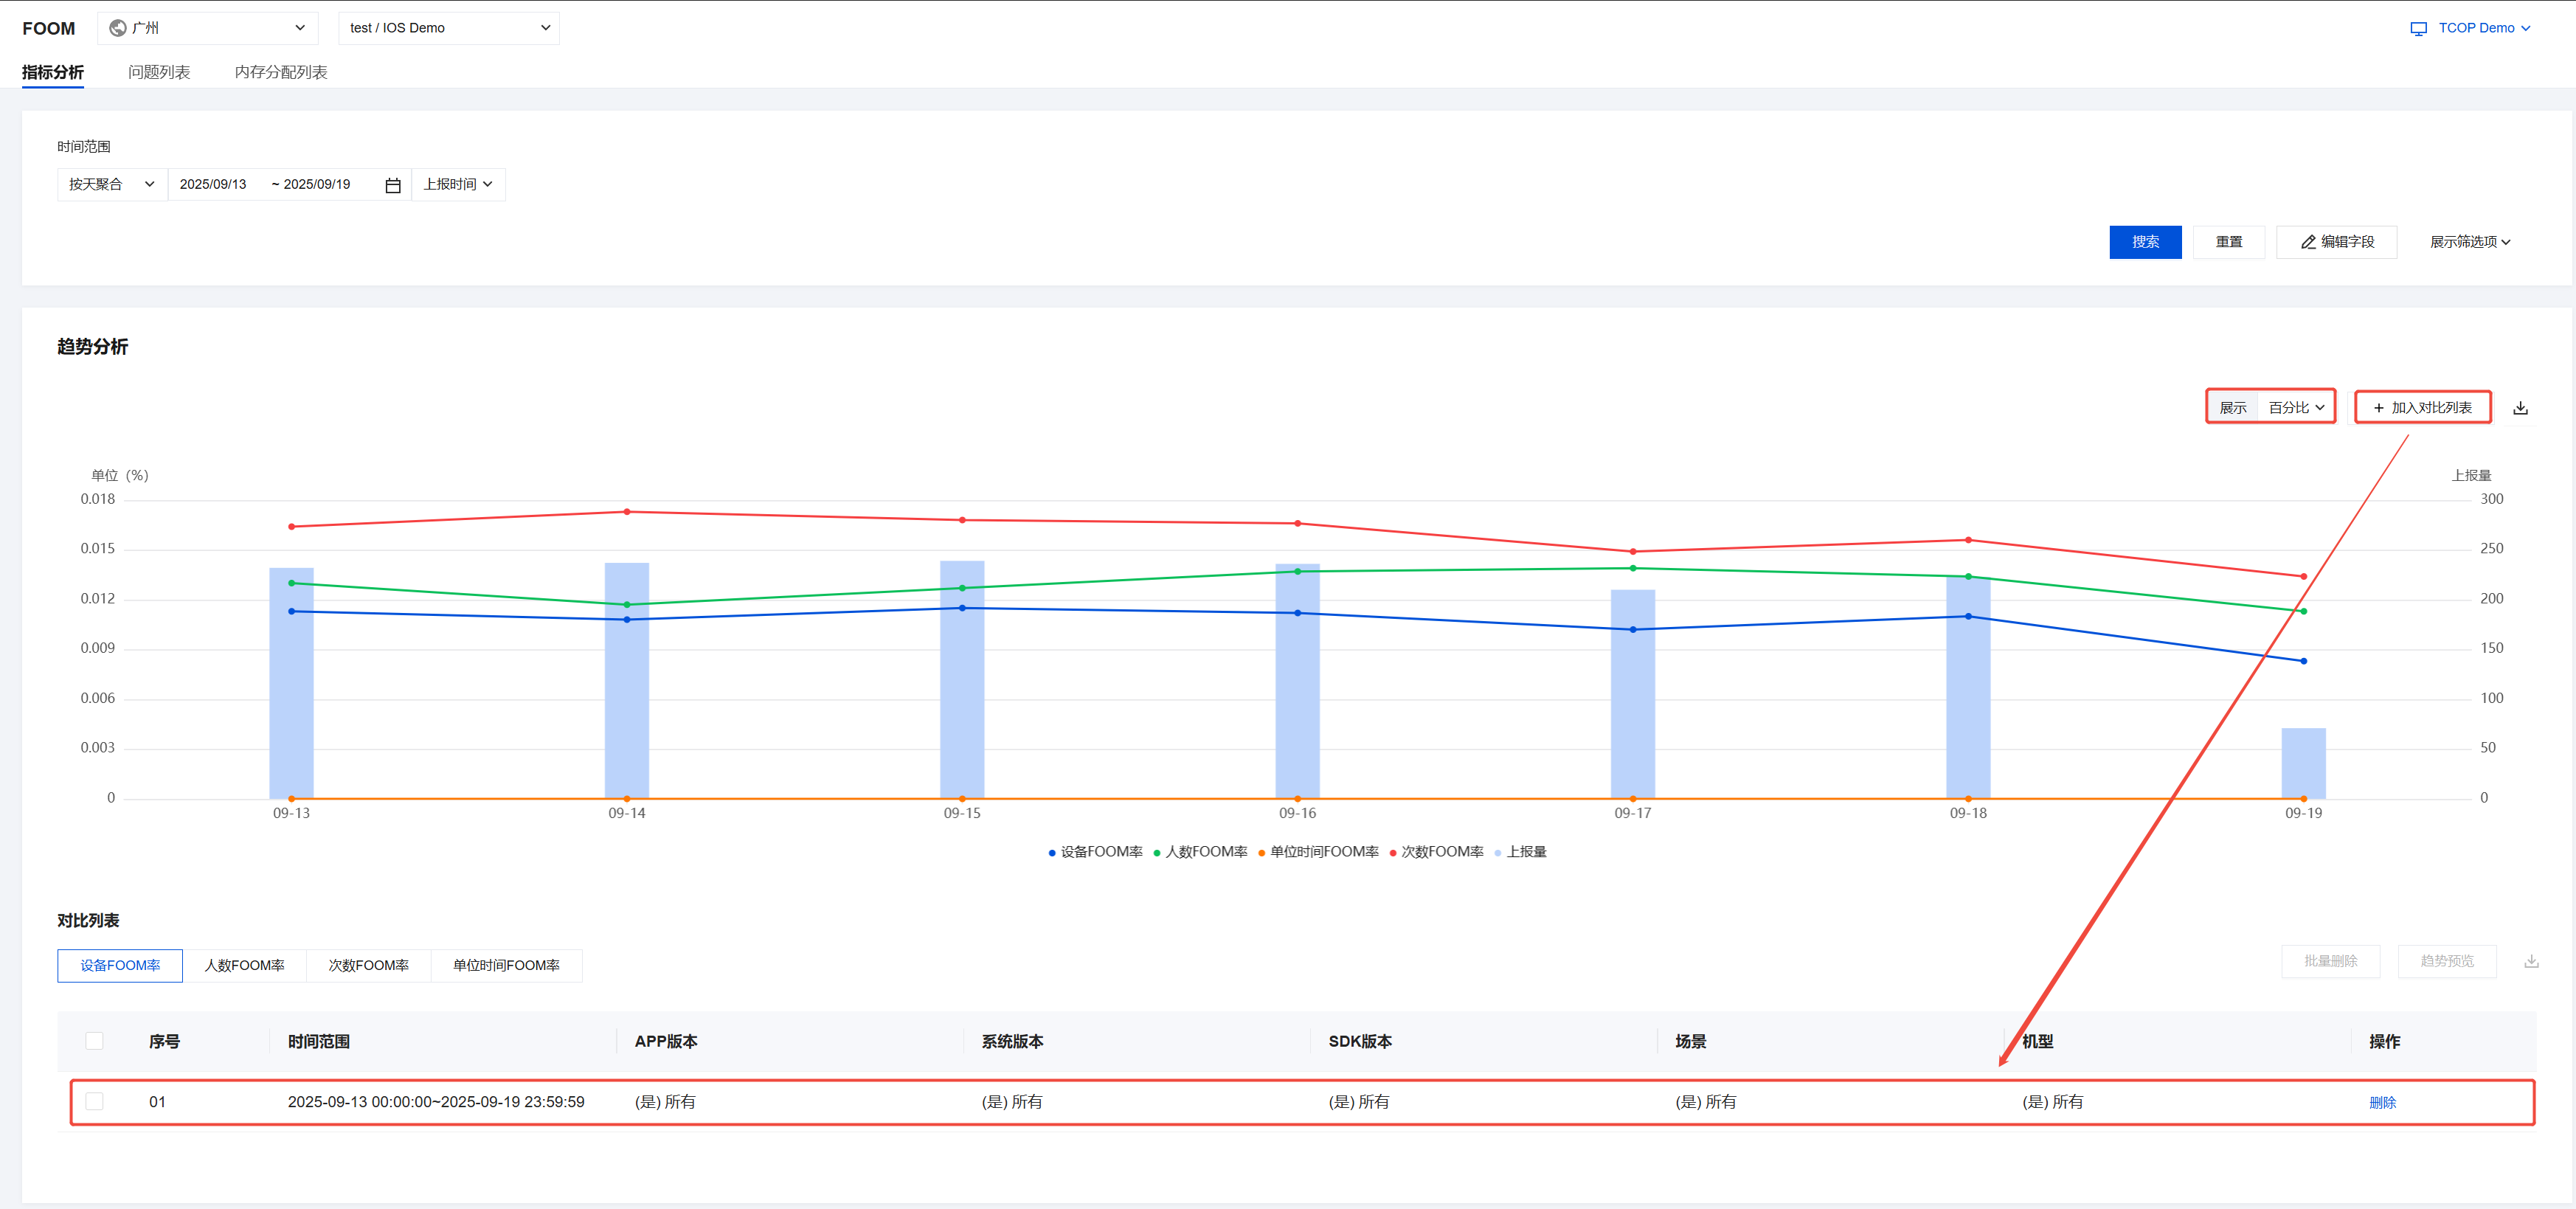
Task: Click the monitor icon beside TCOP Demo
Action: click(x=2418, y=29)
